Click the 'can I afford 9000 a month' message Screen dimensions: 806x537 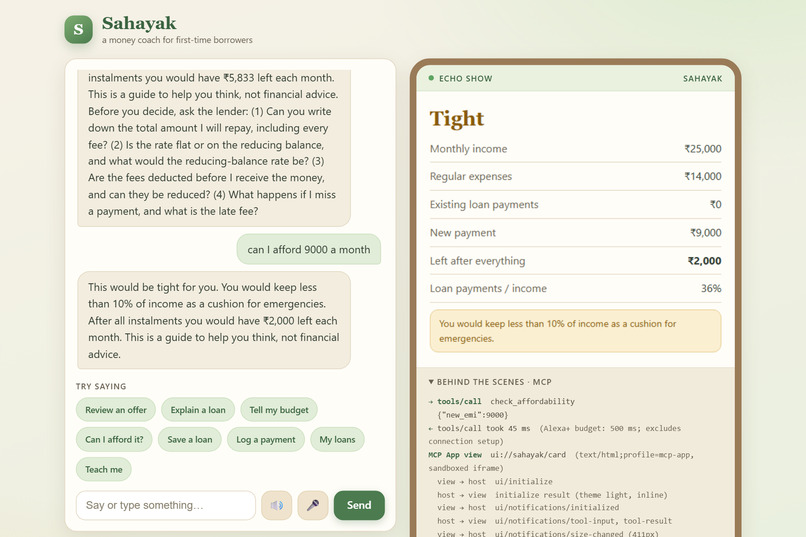(308, 250)
